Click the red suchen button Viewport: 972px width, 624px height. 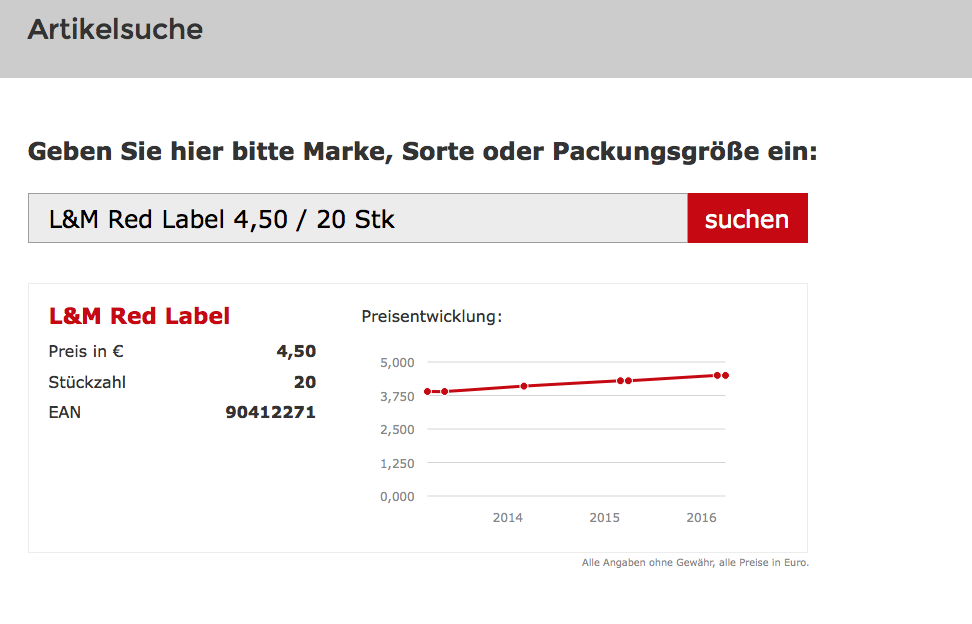tap(748, 218)
